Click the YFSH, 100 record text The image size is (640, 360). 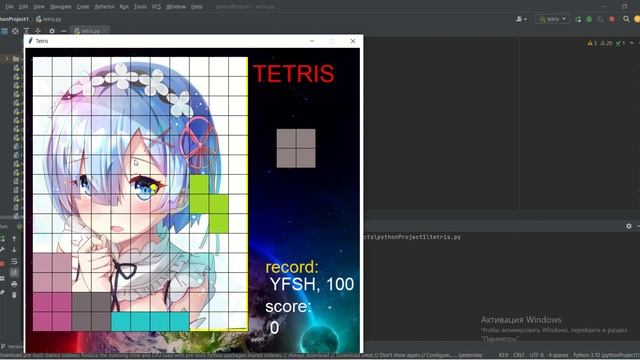[312, 284]
